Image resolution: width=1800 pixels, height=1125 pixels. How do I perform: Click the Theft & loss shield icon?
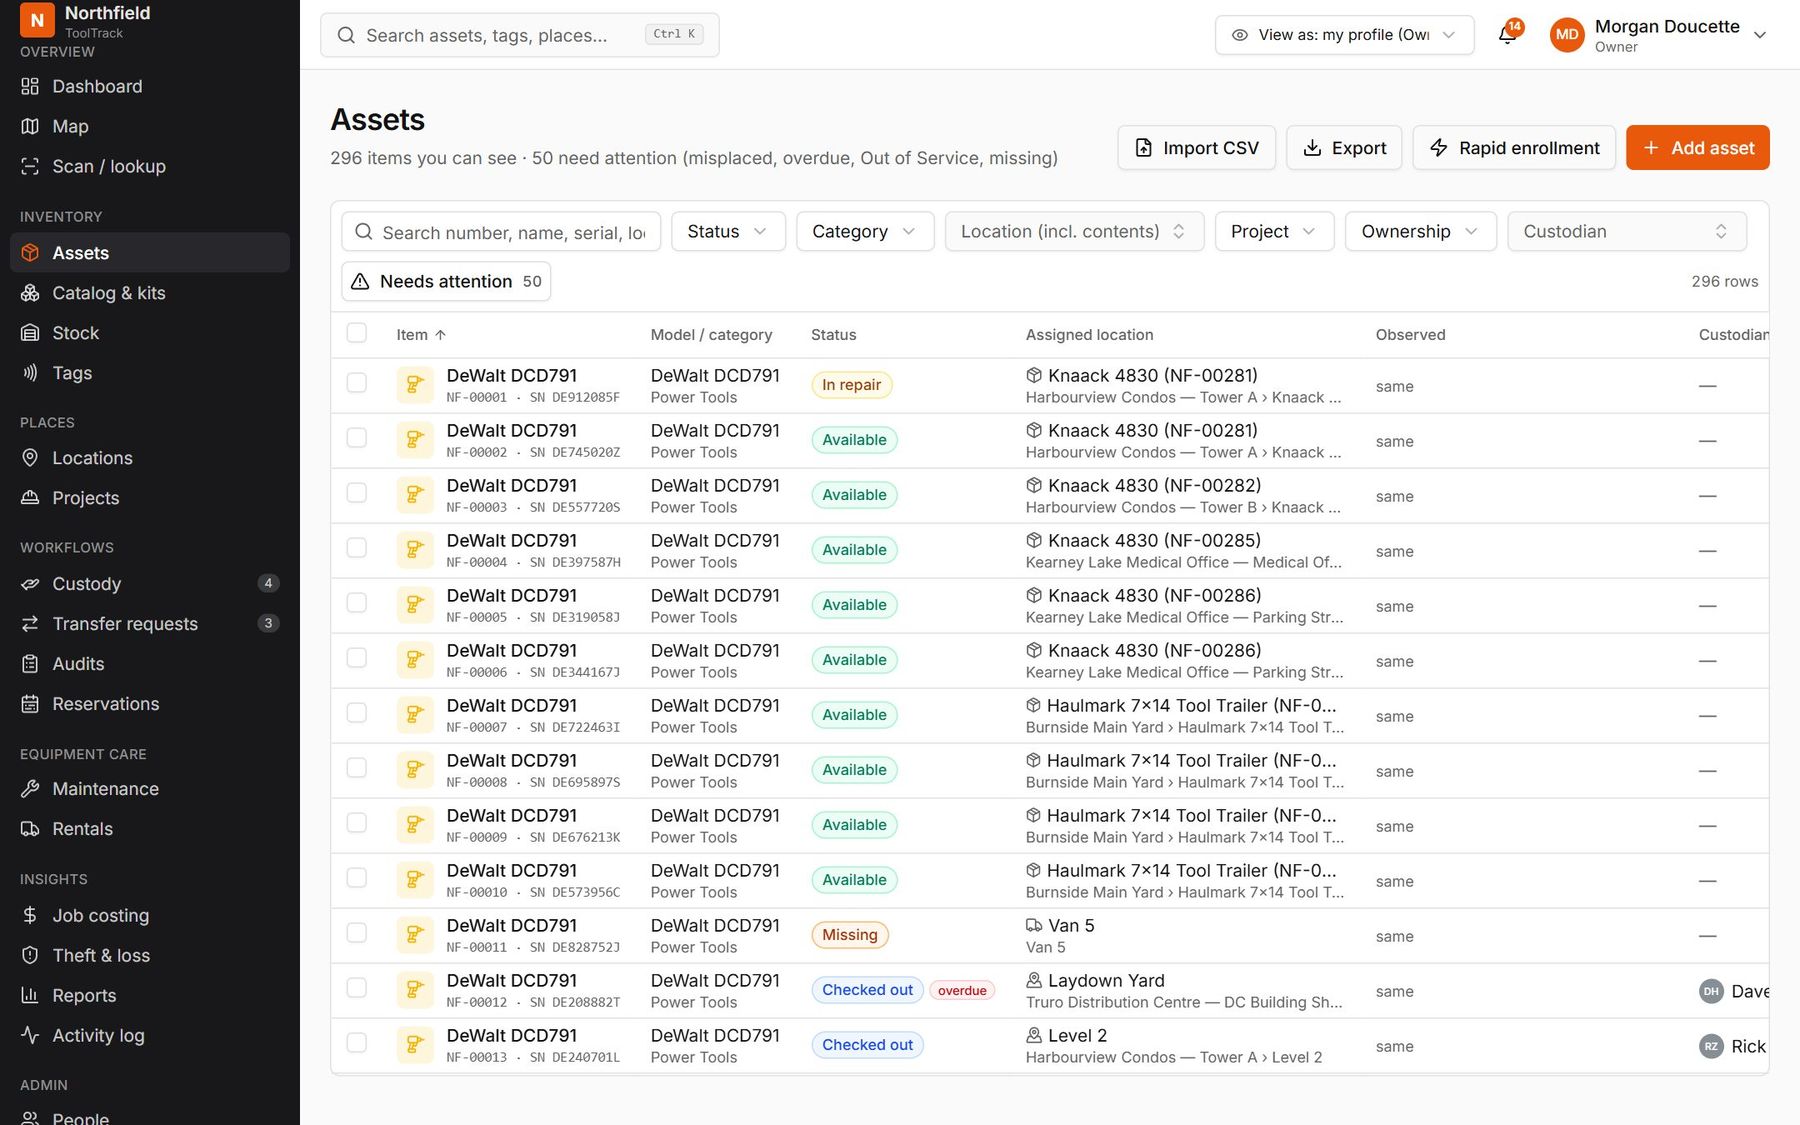pos(30,955)
